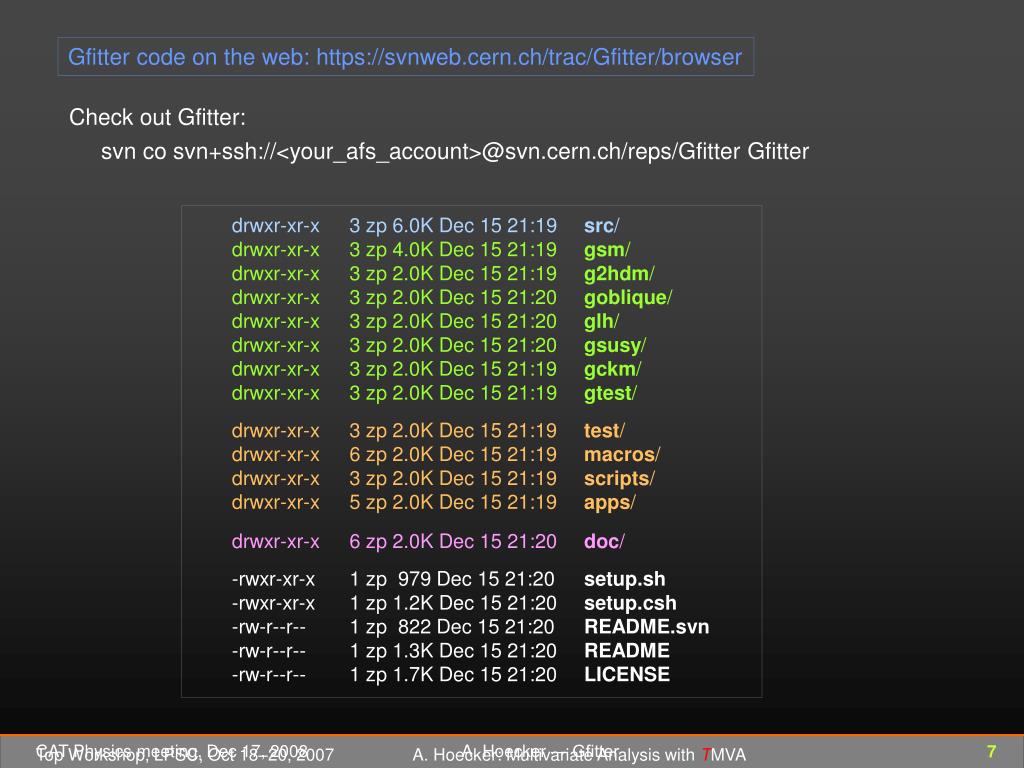Click the g2hdm/ directory entry

tap(618, 274)
